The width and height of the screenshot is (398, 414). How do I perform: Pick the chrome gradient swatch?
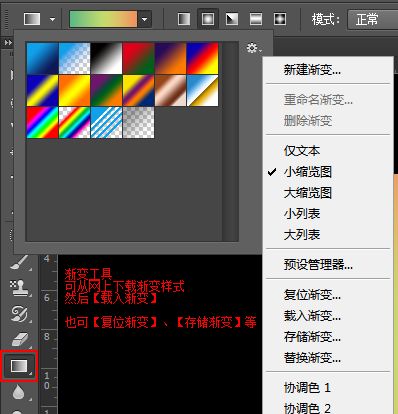tap(202, 90)
